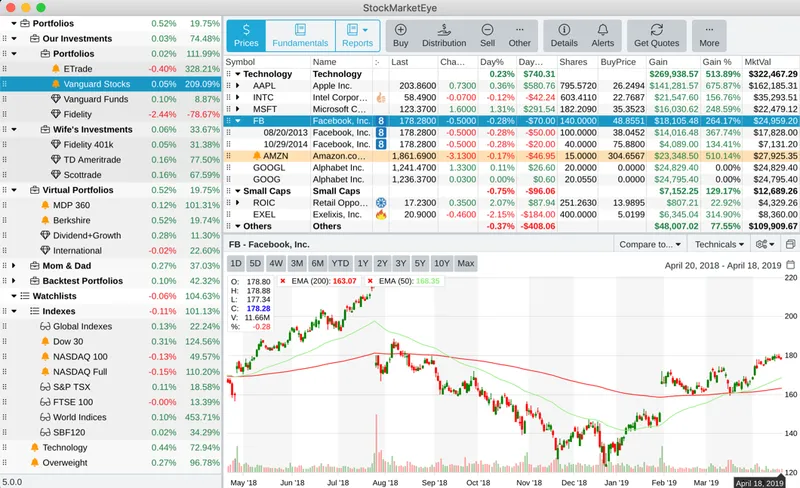Select the 10Y chart range
The width and height of the screenshot is (800, 488).
(x=441, y=263)
